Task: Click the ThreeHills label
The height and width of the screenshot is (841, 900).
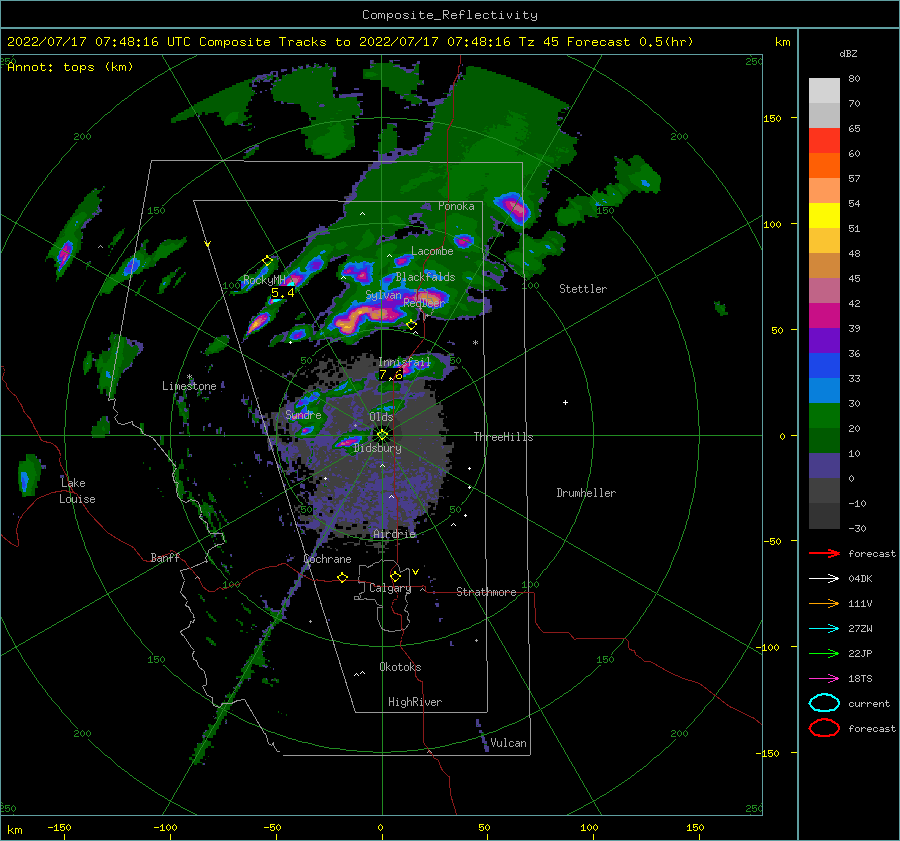Action: pos(503,437)
